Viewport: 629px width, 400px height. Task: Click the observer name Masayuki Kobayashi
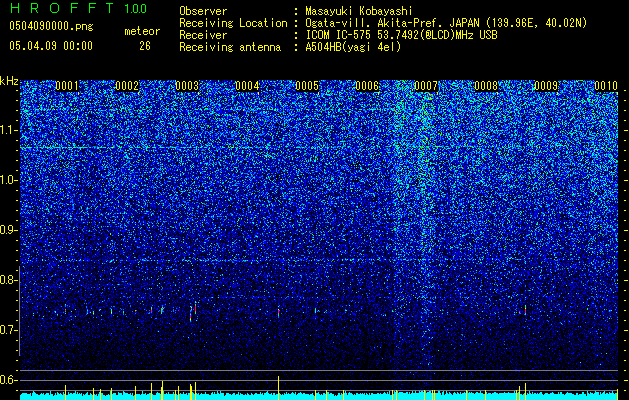(359, 11)
